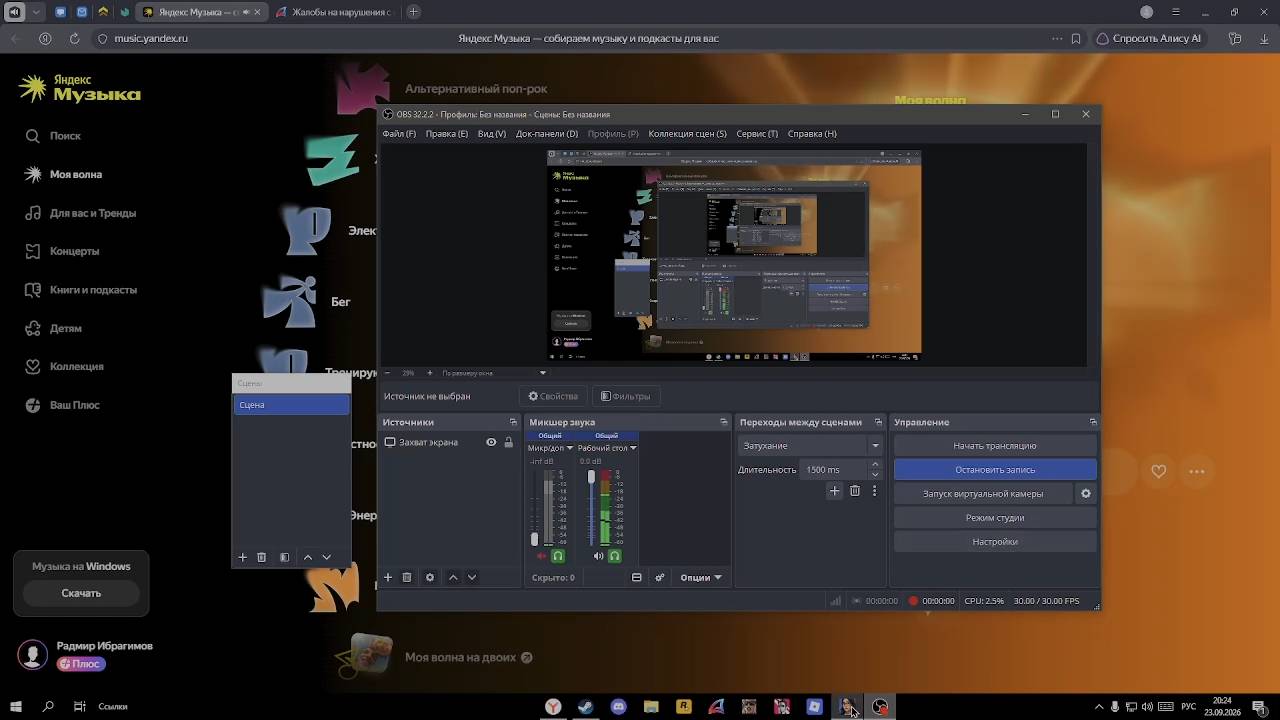
Task: Open the Файл menu in OBS
Action: click(x=399, y=134)
